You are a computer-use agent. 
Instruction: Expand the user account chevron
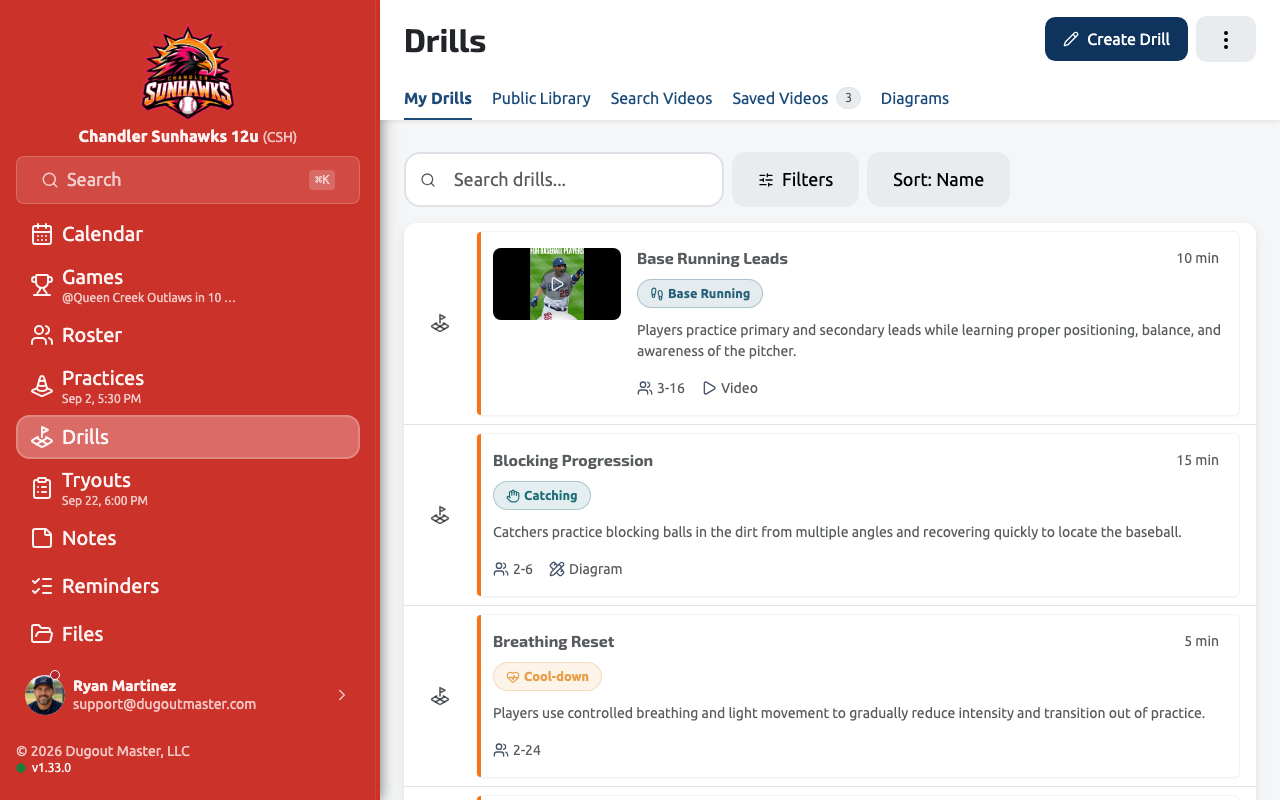[342, 695]
